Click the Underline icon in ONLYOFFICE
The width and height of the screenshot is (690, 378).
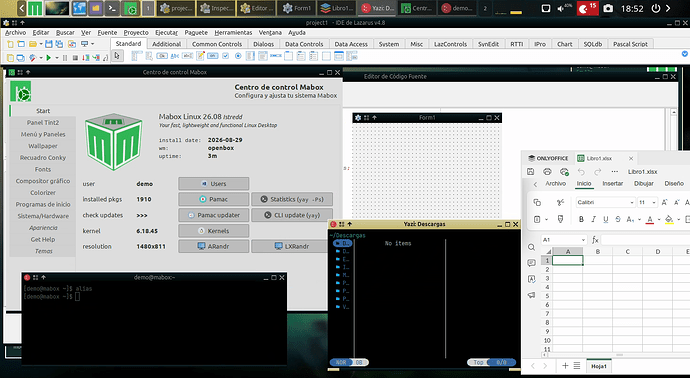point(606,219)
